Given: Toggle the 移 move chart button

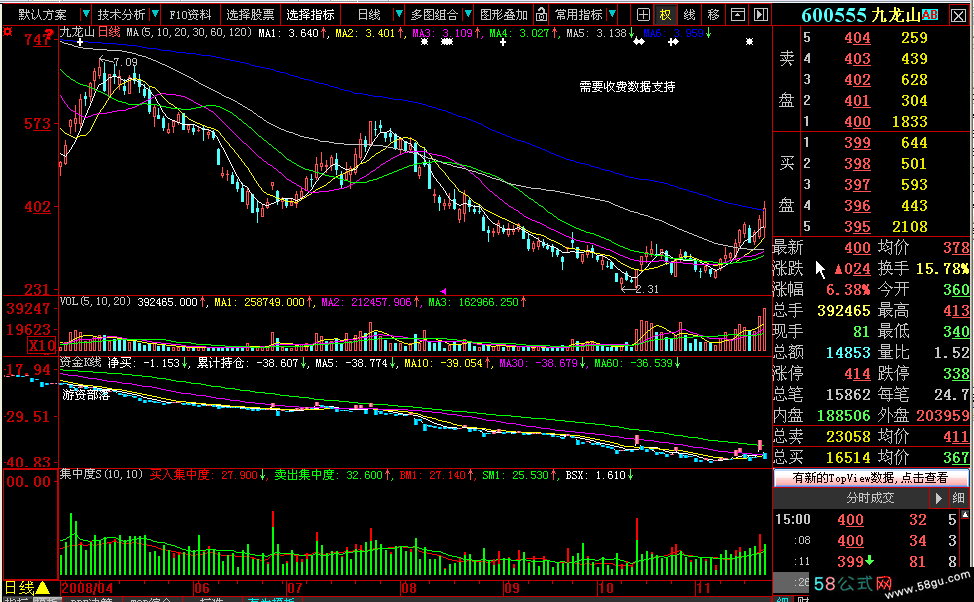Looking at the screenshot, I should pyautogui.click(x=714, y=14).
